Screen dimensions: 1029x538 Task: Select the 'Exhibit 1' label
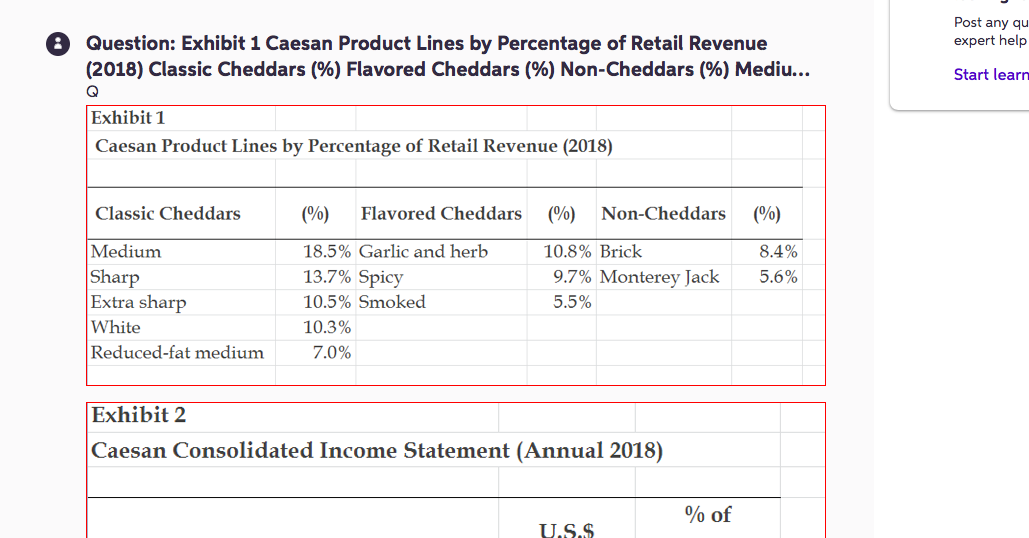click(128, 118)
